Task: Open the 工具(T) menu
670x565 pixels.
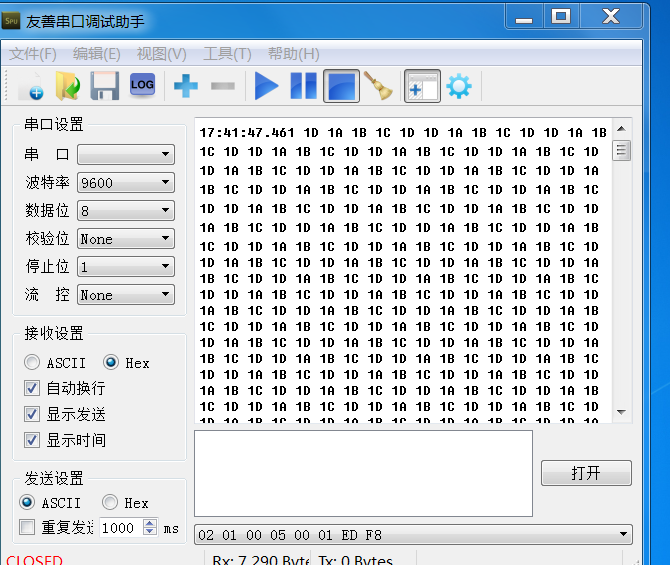Action: (x=227, y=54)
